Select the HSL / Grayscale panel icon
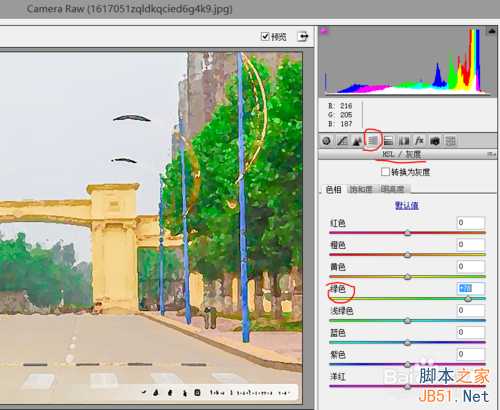 373,141
